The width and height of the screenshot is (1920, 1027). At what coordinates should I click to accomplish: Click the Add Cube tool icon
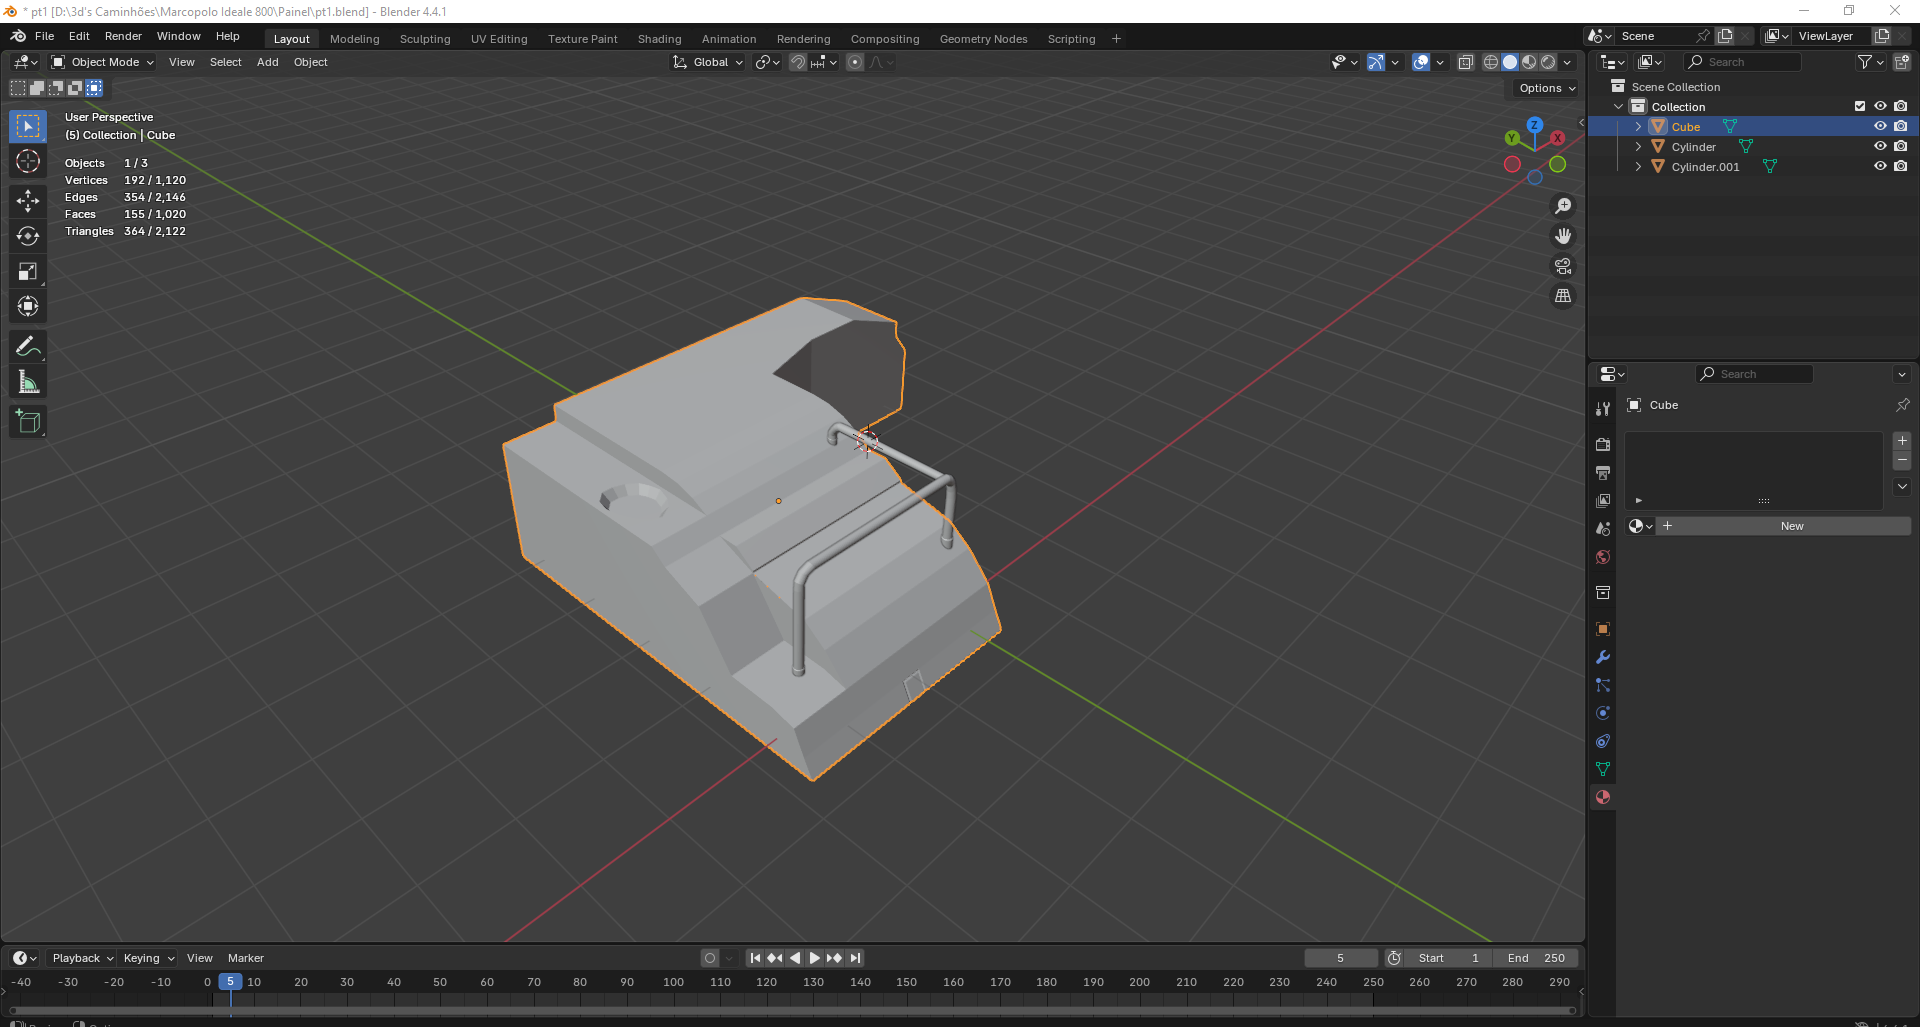pyautogui.click(x=28, y=422)
